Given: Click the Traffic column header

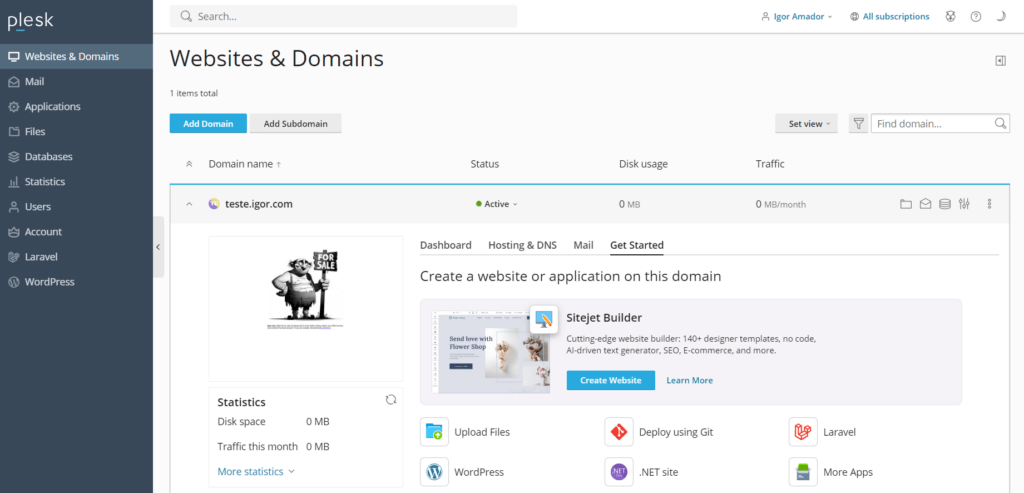Looking at the screenshot, I should (770, 164).
